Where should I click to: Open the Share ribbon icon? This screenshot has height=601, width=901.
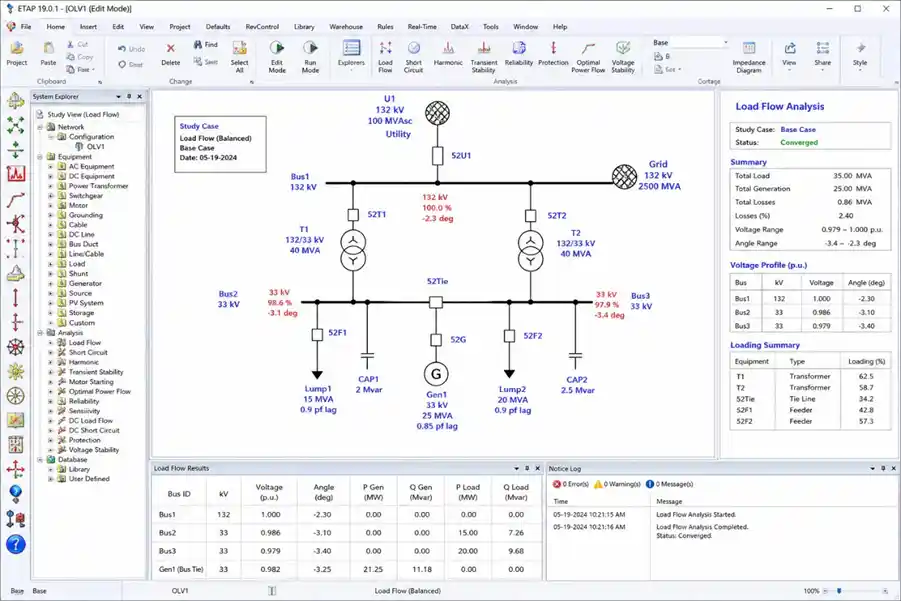click(x=822, y=55)
